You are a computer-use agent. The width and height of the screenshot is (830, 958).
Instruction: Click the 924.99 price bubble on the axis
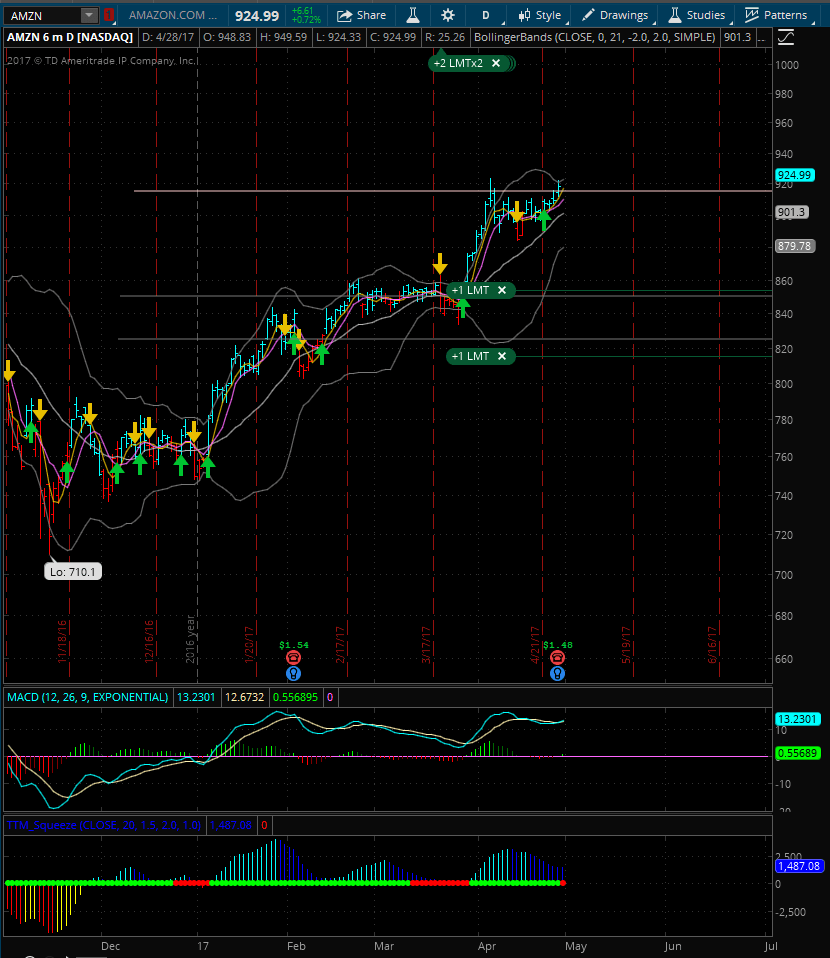pyautogui.click(x=795, y=175)
